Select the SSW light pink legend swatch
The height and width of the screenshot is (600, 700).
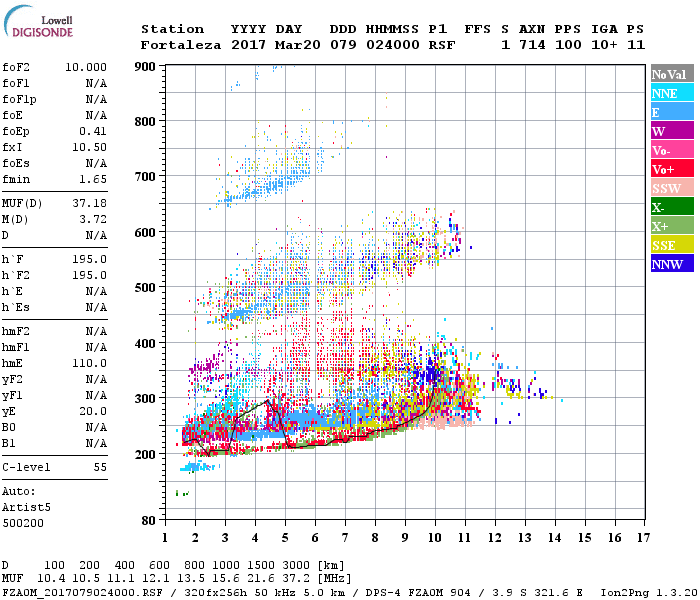[x=672, y=188]
